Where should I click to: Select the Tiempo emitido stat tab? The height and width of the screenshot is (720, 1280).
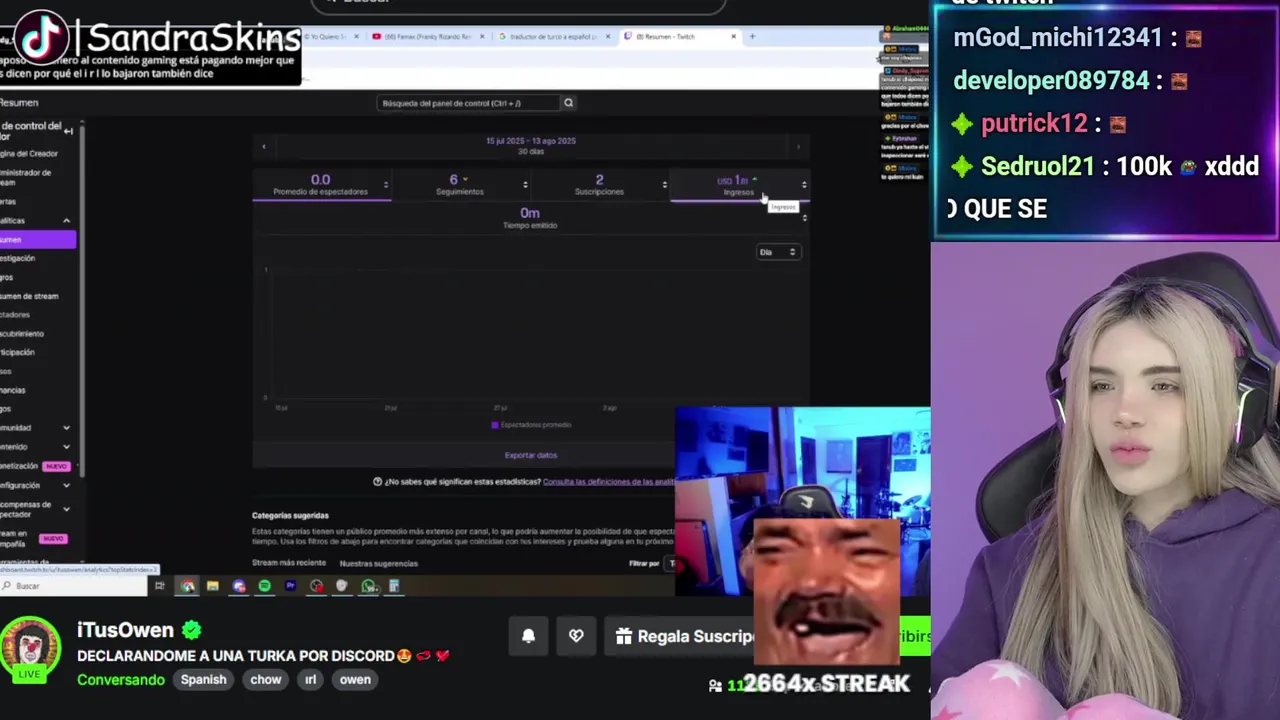tap(530, 218)
